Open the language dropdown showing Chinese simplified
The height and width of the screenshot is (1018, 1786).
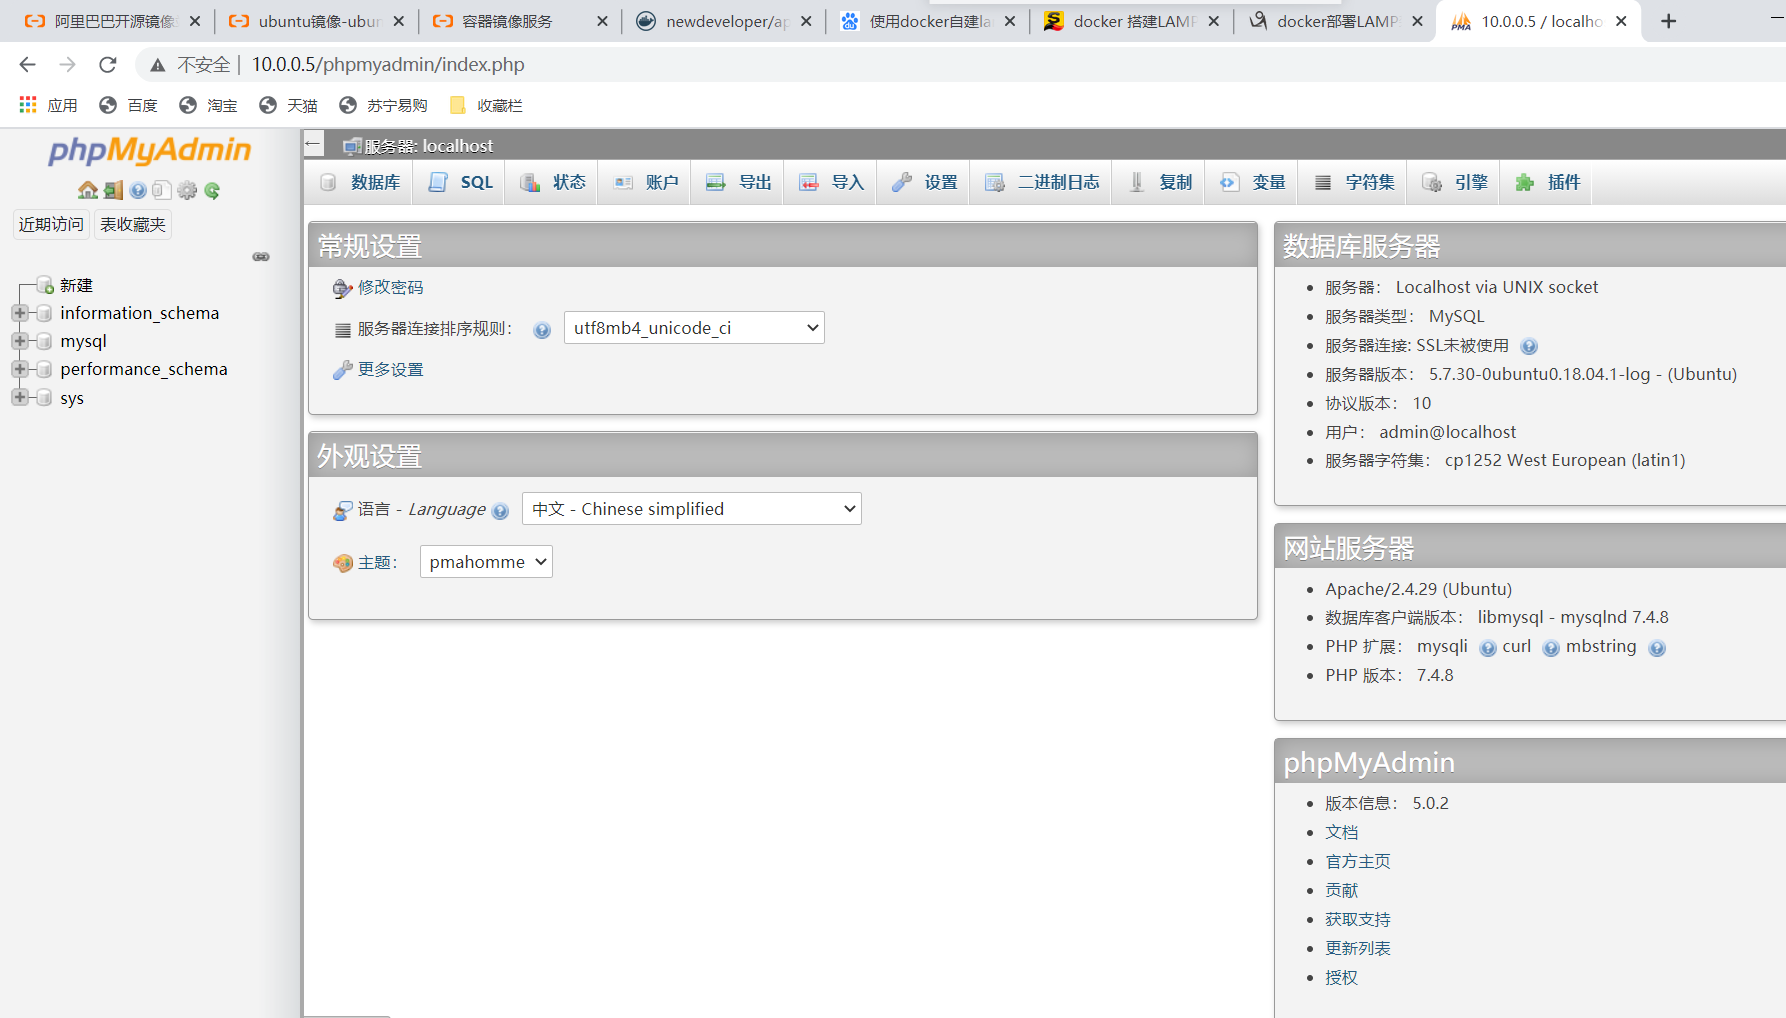click(691, 509)
